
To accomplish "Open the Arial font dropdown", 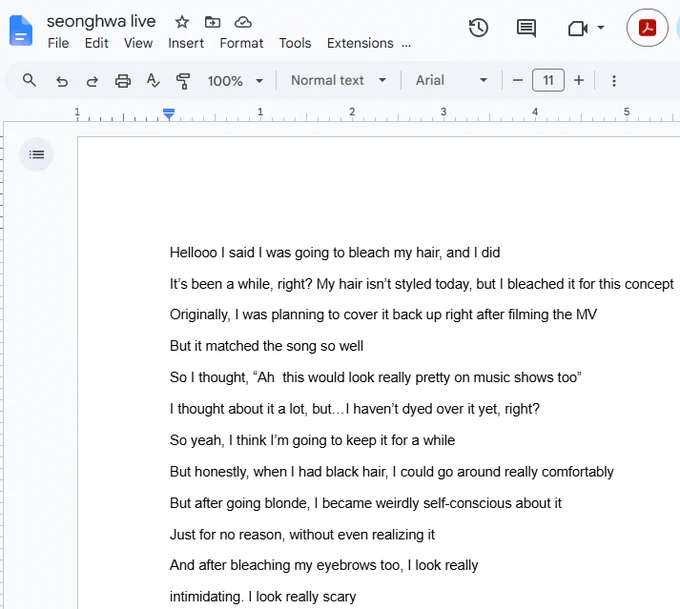I will pos(451,80).
